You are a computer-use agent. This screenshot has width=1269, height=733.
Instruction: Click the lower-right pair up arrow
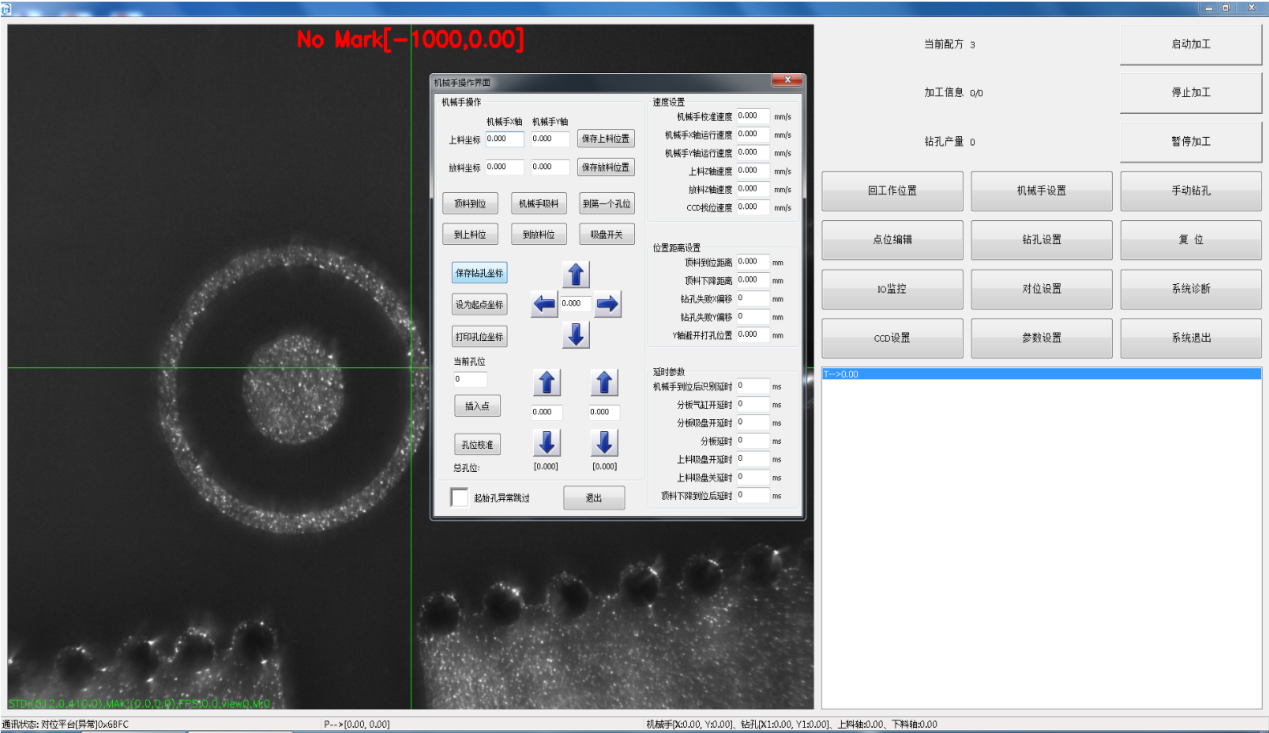[x=604, y=382]
